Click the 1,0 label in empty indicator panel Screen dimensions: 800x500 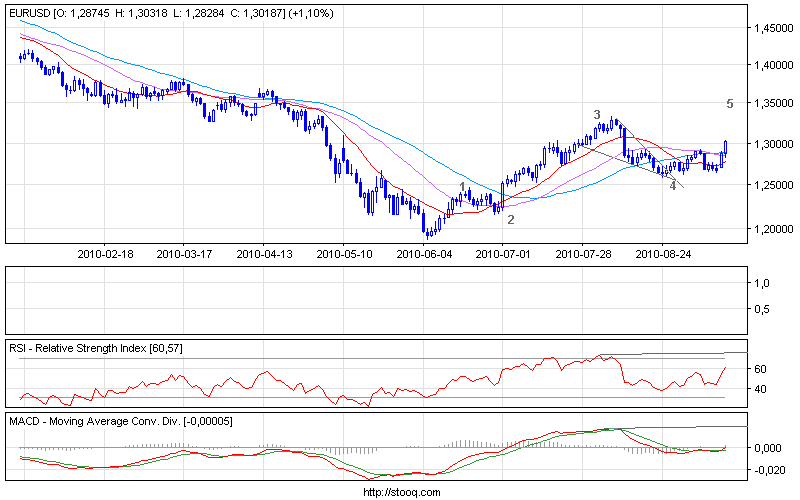coord(762,283)
